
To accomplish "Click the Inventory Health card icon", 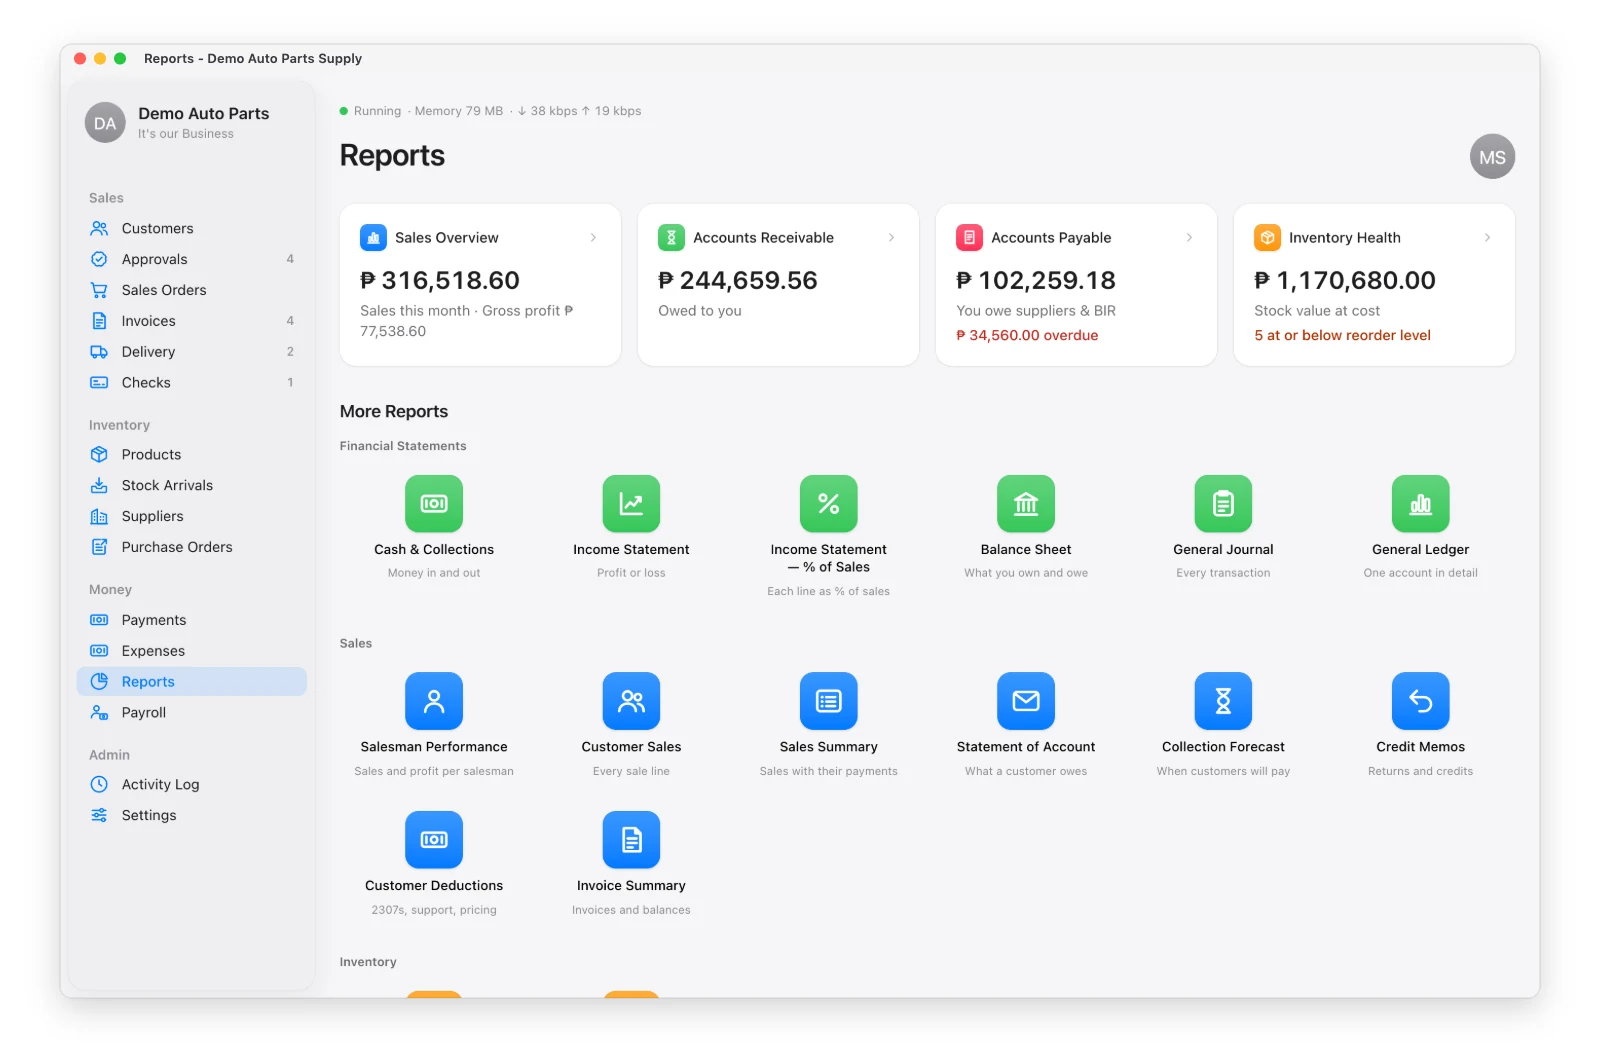I will (x=1267, y=238).
